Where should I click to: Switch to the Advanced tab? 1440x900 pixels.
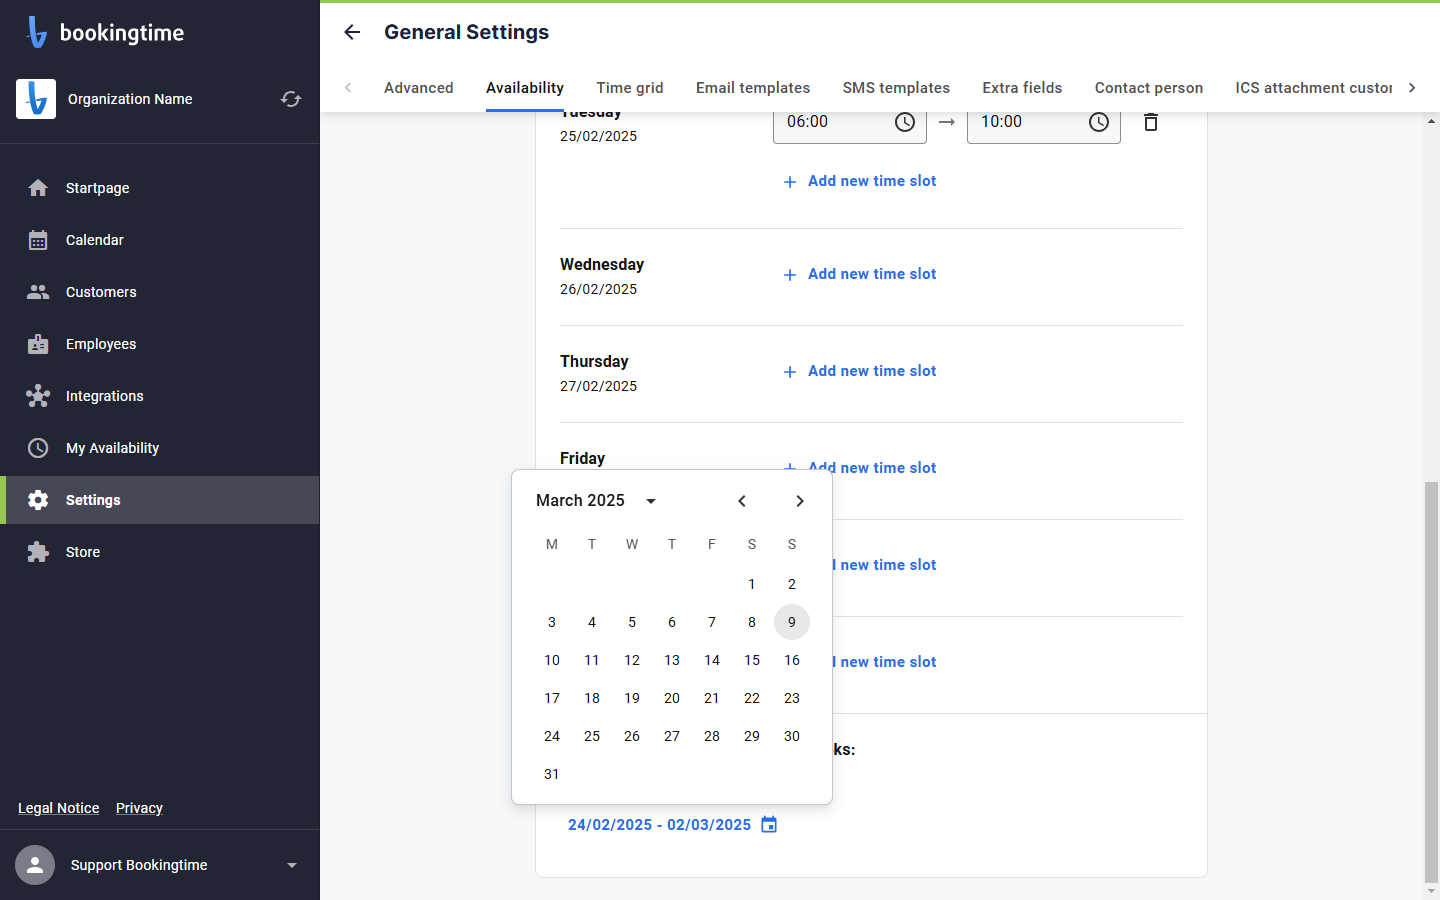pyautogui.click(x=419, y=88)
